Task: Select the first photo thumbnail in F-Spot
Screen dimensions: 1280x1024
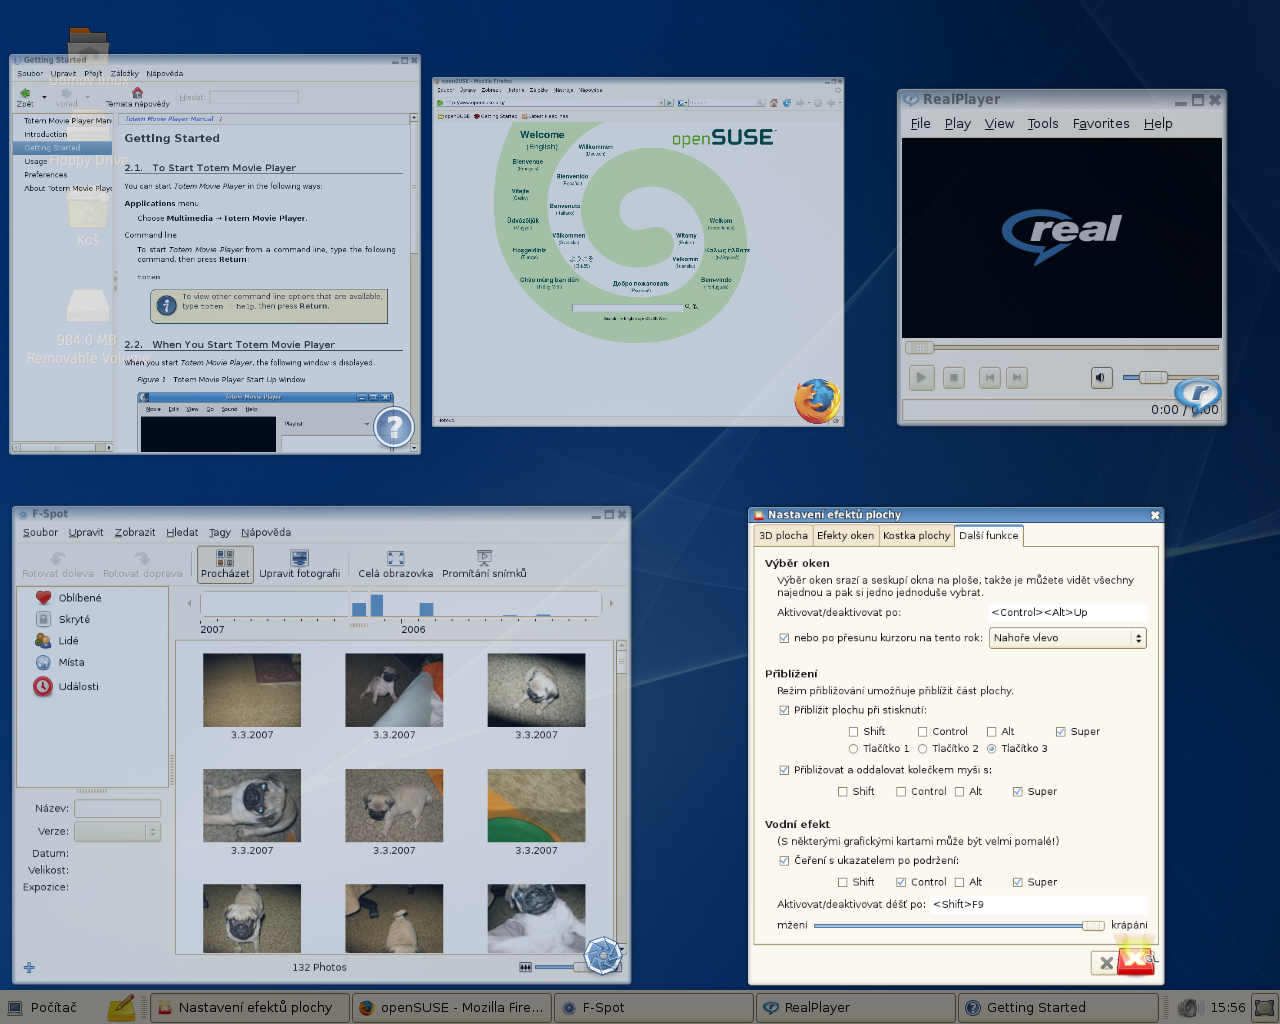Action: pos(252,690)
